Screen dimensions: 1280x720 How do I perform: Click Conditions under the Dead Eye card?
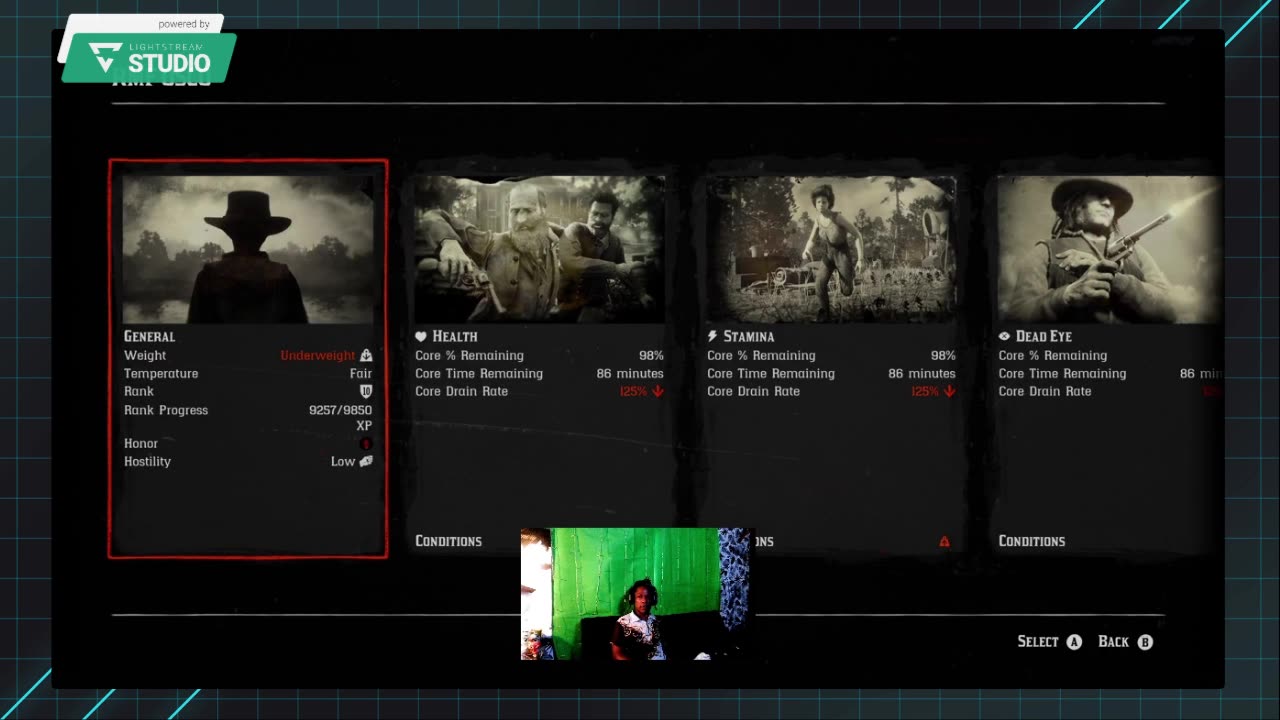tap(1031, 541)
